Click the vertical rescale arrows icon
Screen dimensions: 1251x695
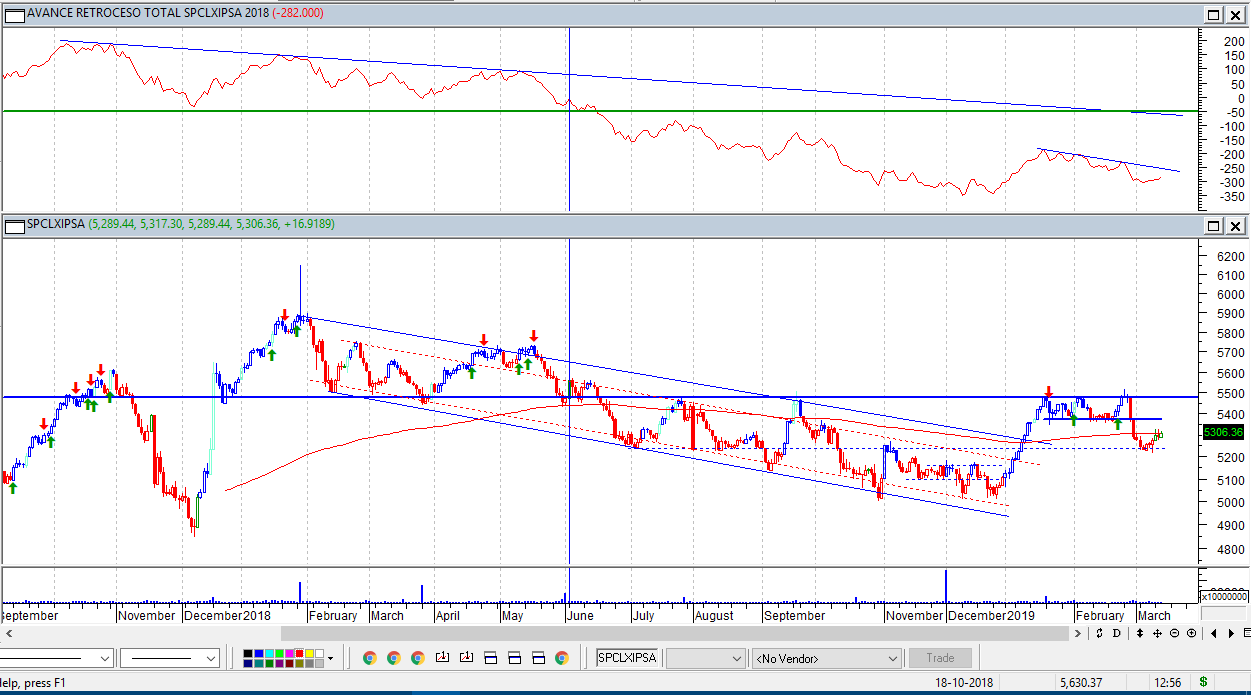pyautogui.click(x=1140, y=633)
